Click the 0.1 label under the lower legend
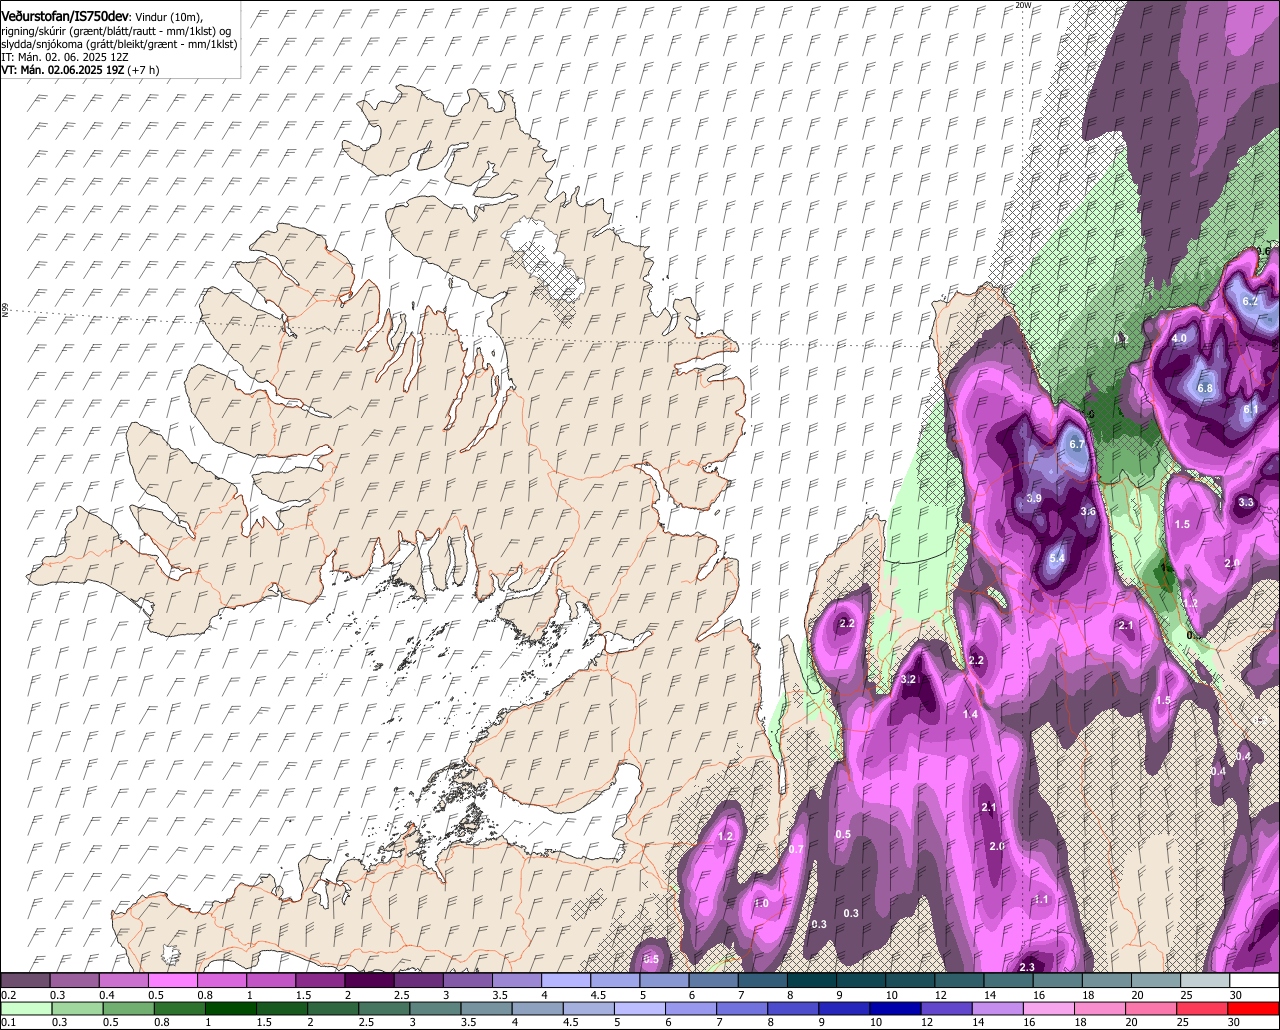 (8, 1022)
